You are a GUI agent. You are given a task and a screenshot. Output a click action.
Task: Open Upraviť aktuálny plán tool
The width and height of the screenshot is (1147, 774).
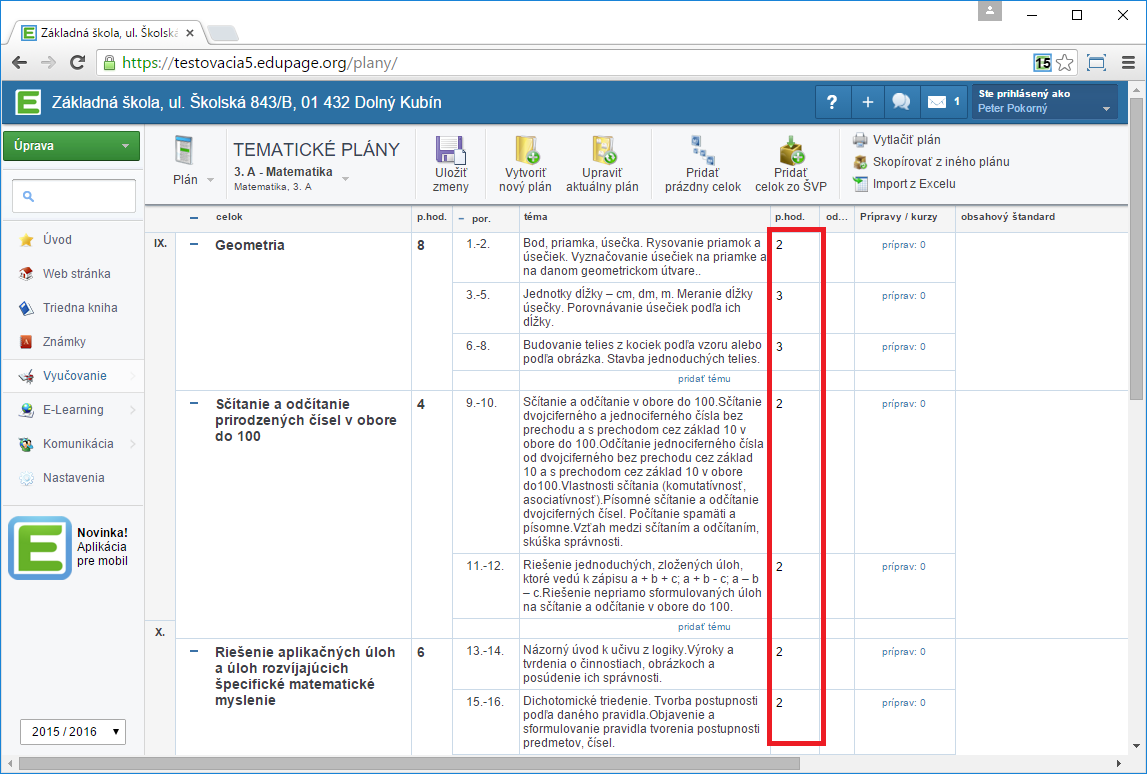point(602,151)
